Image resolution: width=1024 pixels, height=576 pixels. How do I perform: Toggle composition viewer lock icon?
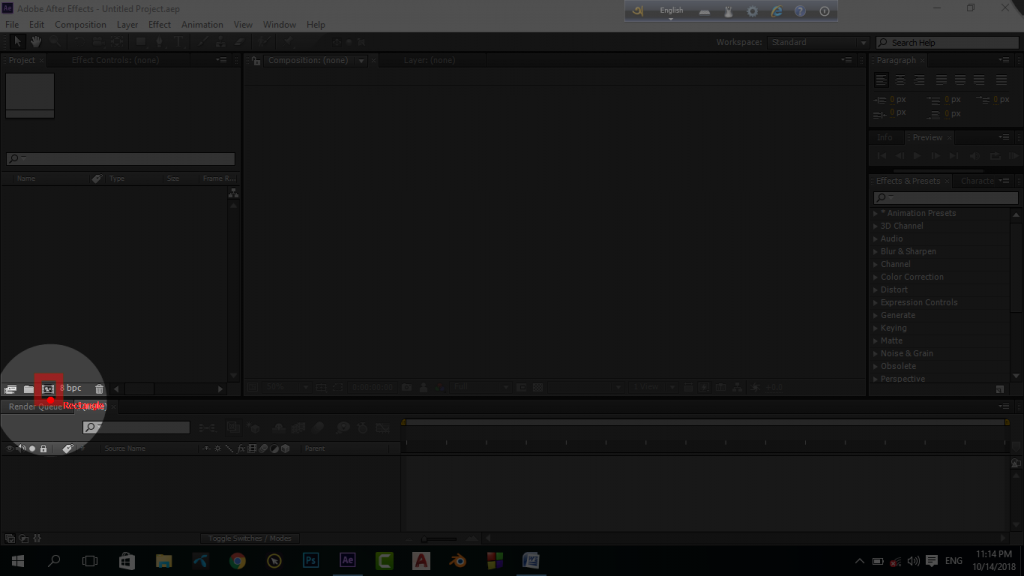(256, 61)
